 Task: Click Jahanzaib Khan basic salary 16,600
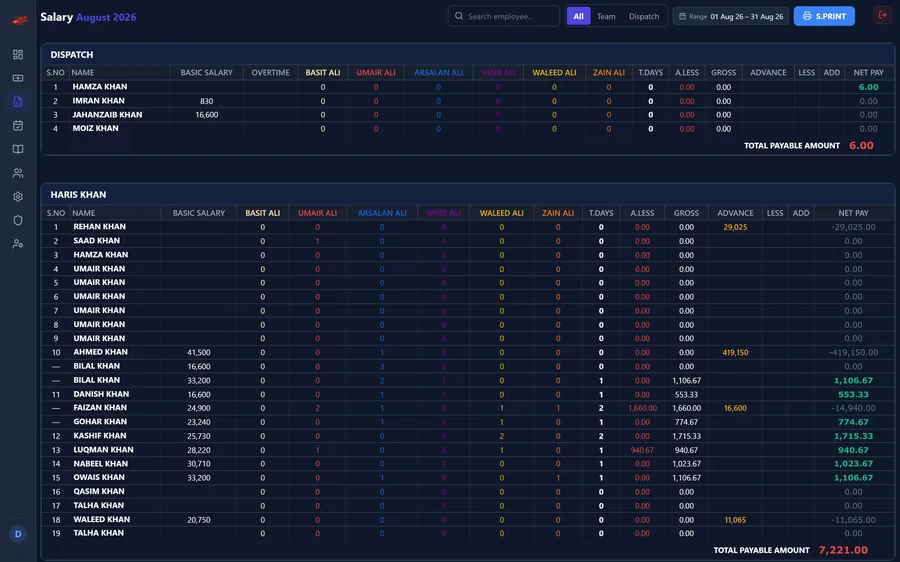(207, 114)
